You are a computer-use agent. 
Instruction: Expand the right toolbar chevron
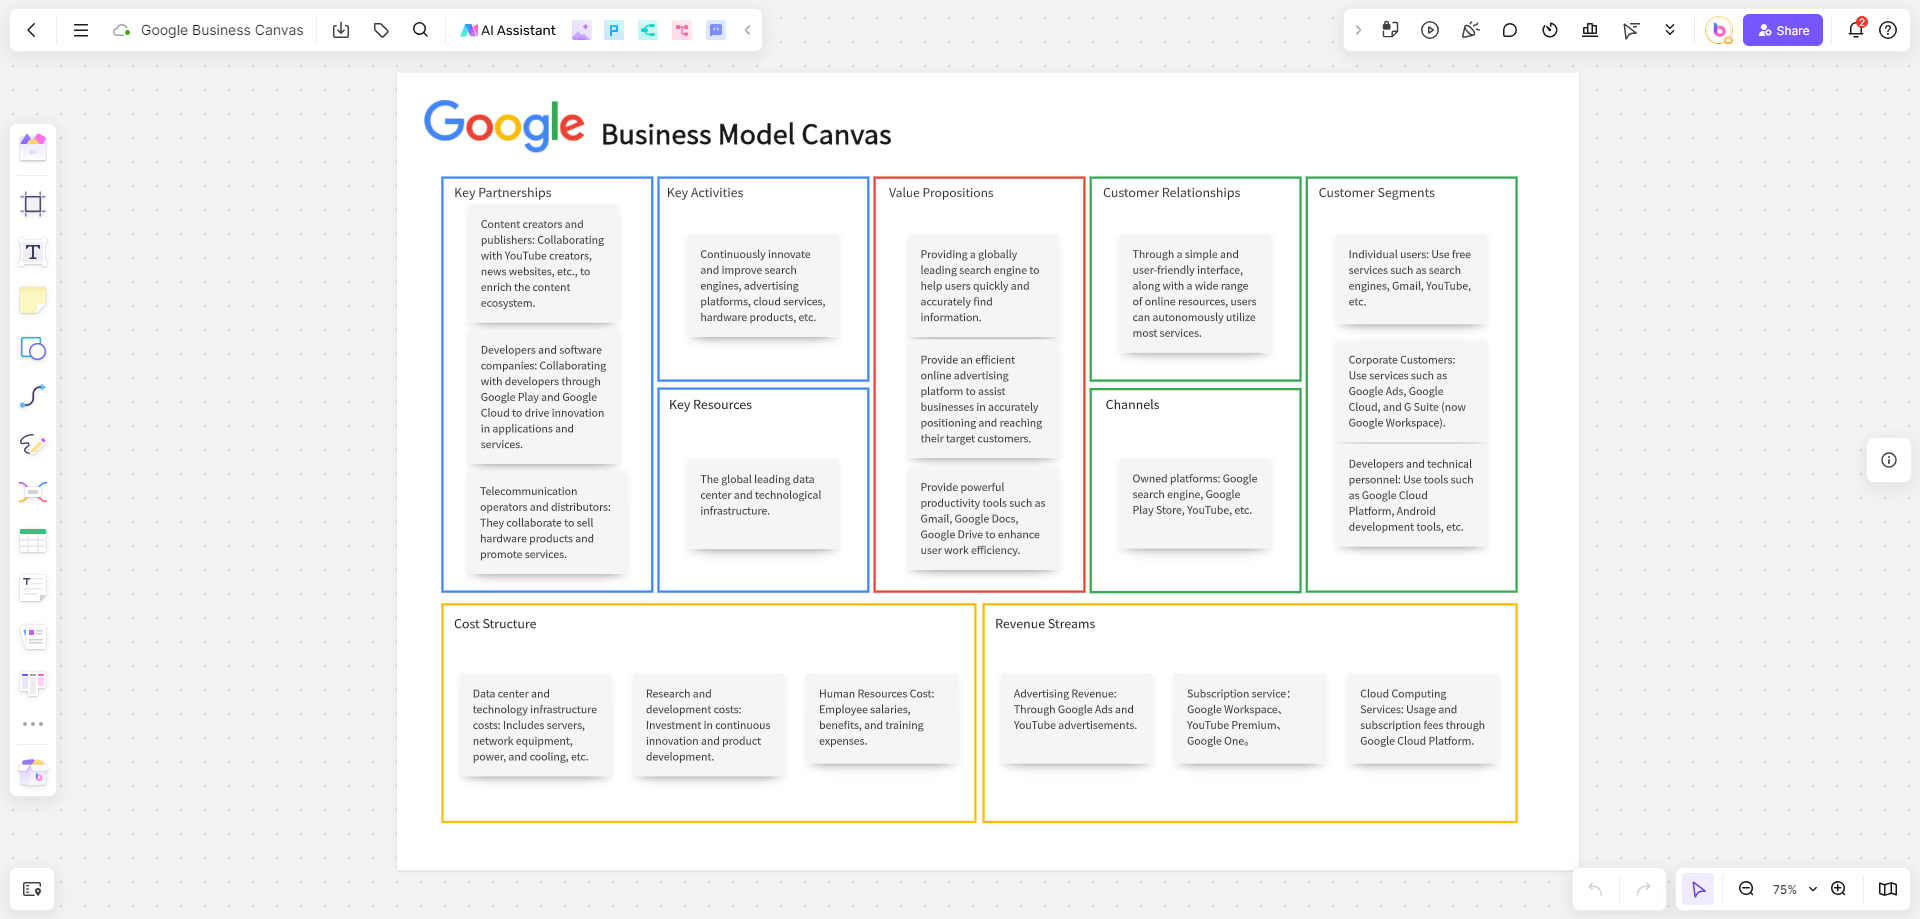point(1358,30)
